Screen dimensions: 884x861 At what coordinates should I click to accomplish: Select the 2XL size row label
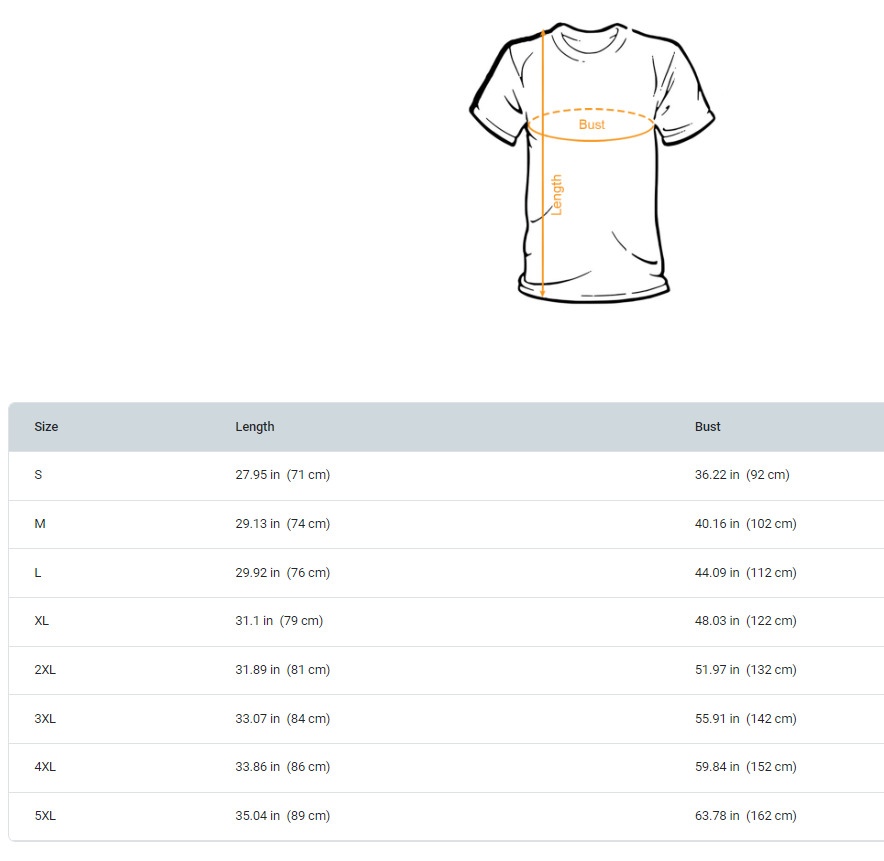point(45,670)
